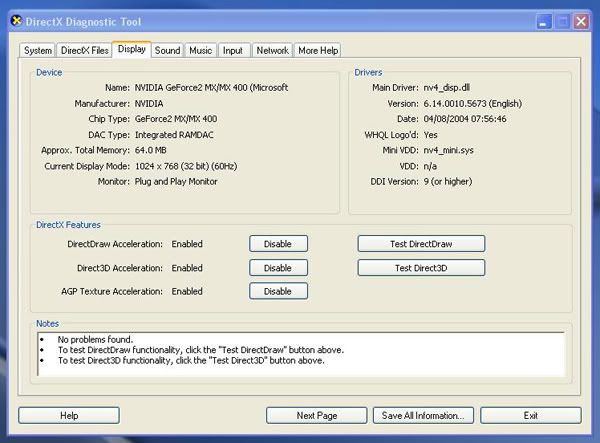Select the Display tab
This screenshot has width=600, height=443.
[x=132, y=49]
